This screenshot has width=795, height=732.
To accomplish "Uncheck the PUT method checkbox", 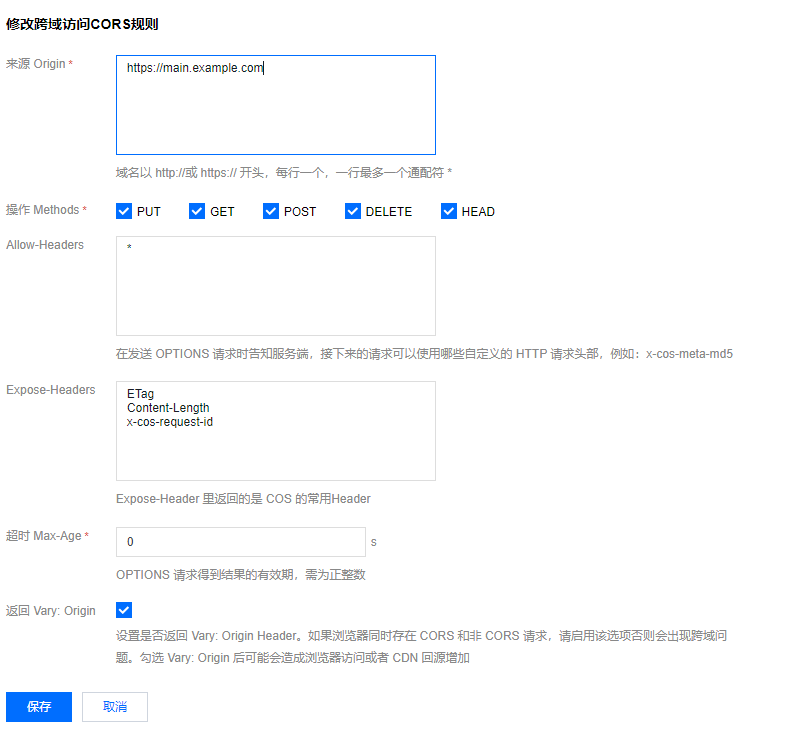I will (x=124, y=211).
